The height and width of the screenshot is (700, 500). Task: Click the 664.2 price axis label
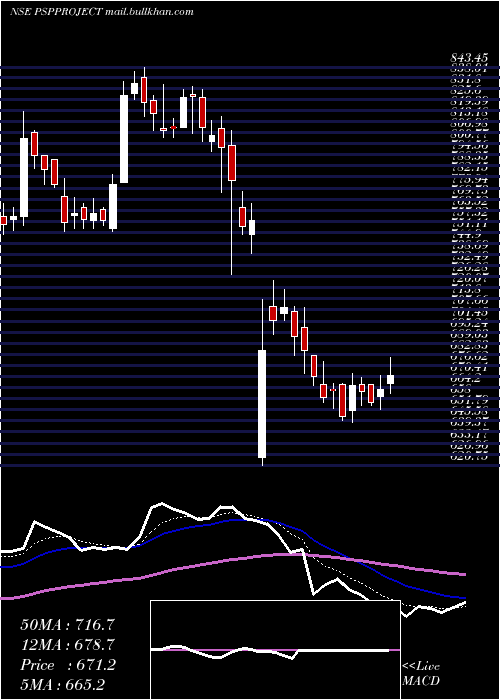click(x=466, y=379)
